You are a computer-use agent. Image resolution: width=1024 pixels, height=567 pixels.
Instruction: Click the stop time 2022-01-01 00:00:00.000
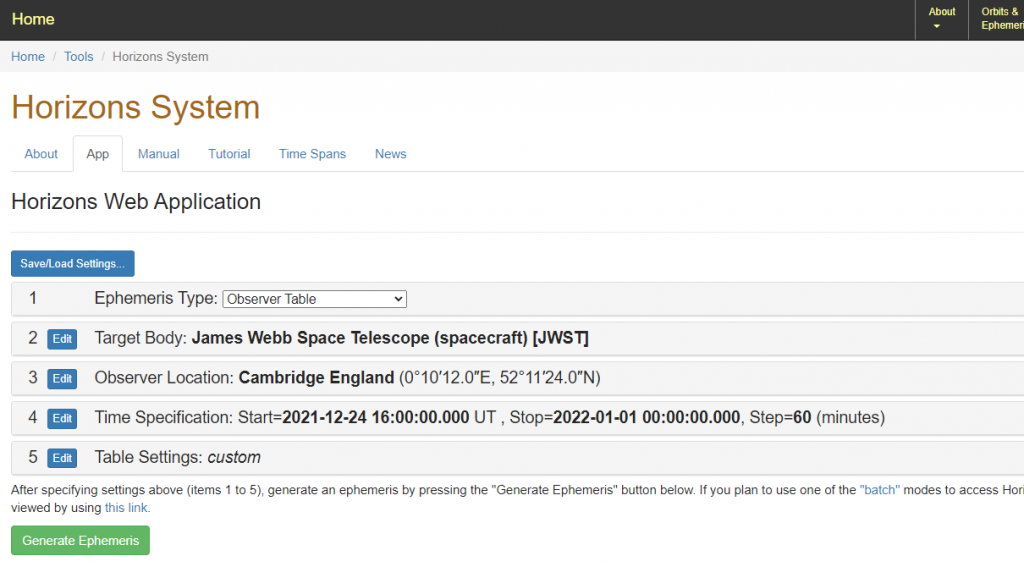(x=647, y=417)
